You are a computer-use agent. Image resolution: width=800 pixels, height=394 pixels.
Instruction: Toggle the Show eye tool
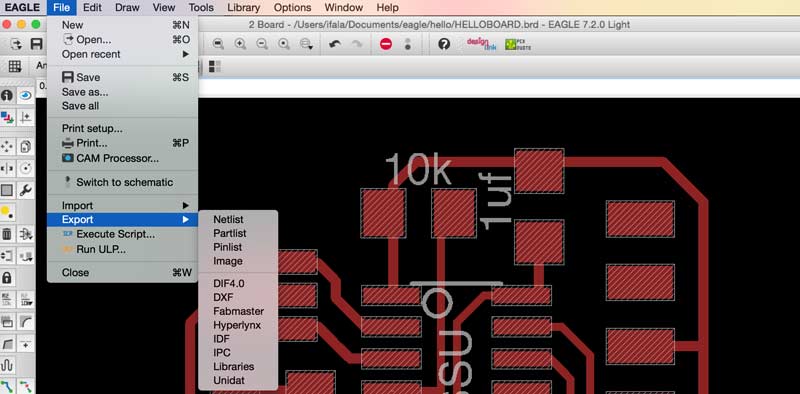tap(26, 96)
